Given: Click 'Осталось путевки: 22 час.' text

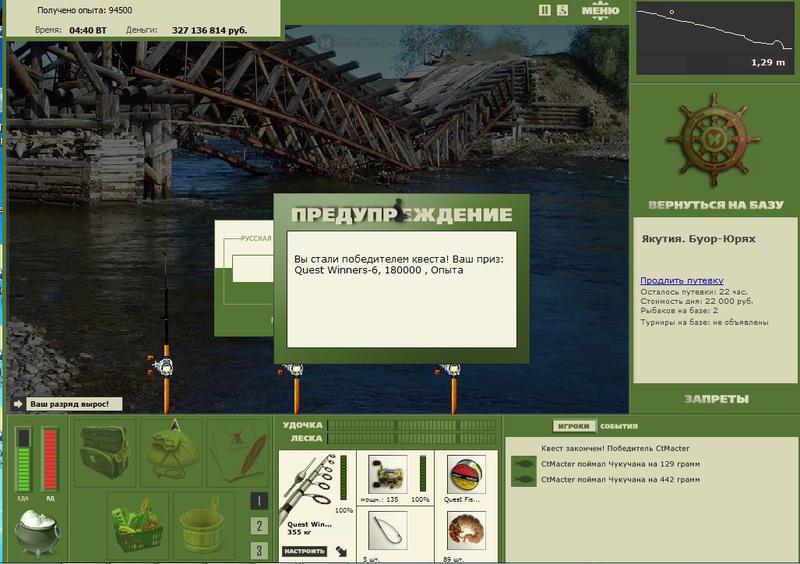Looking at the screenshot, I should tap(693, 292).
